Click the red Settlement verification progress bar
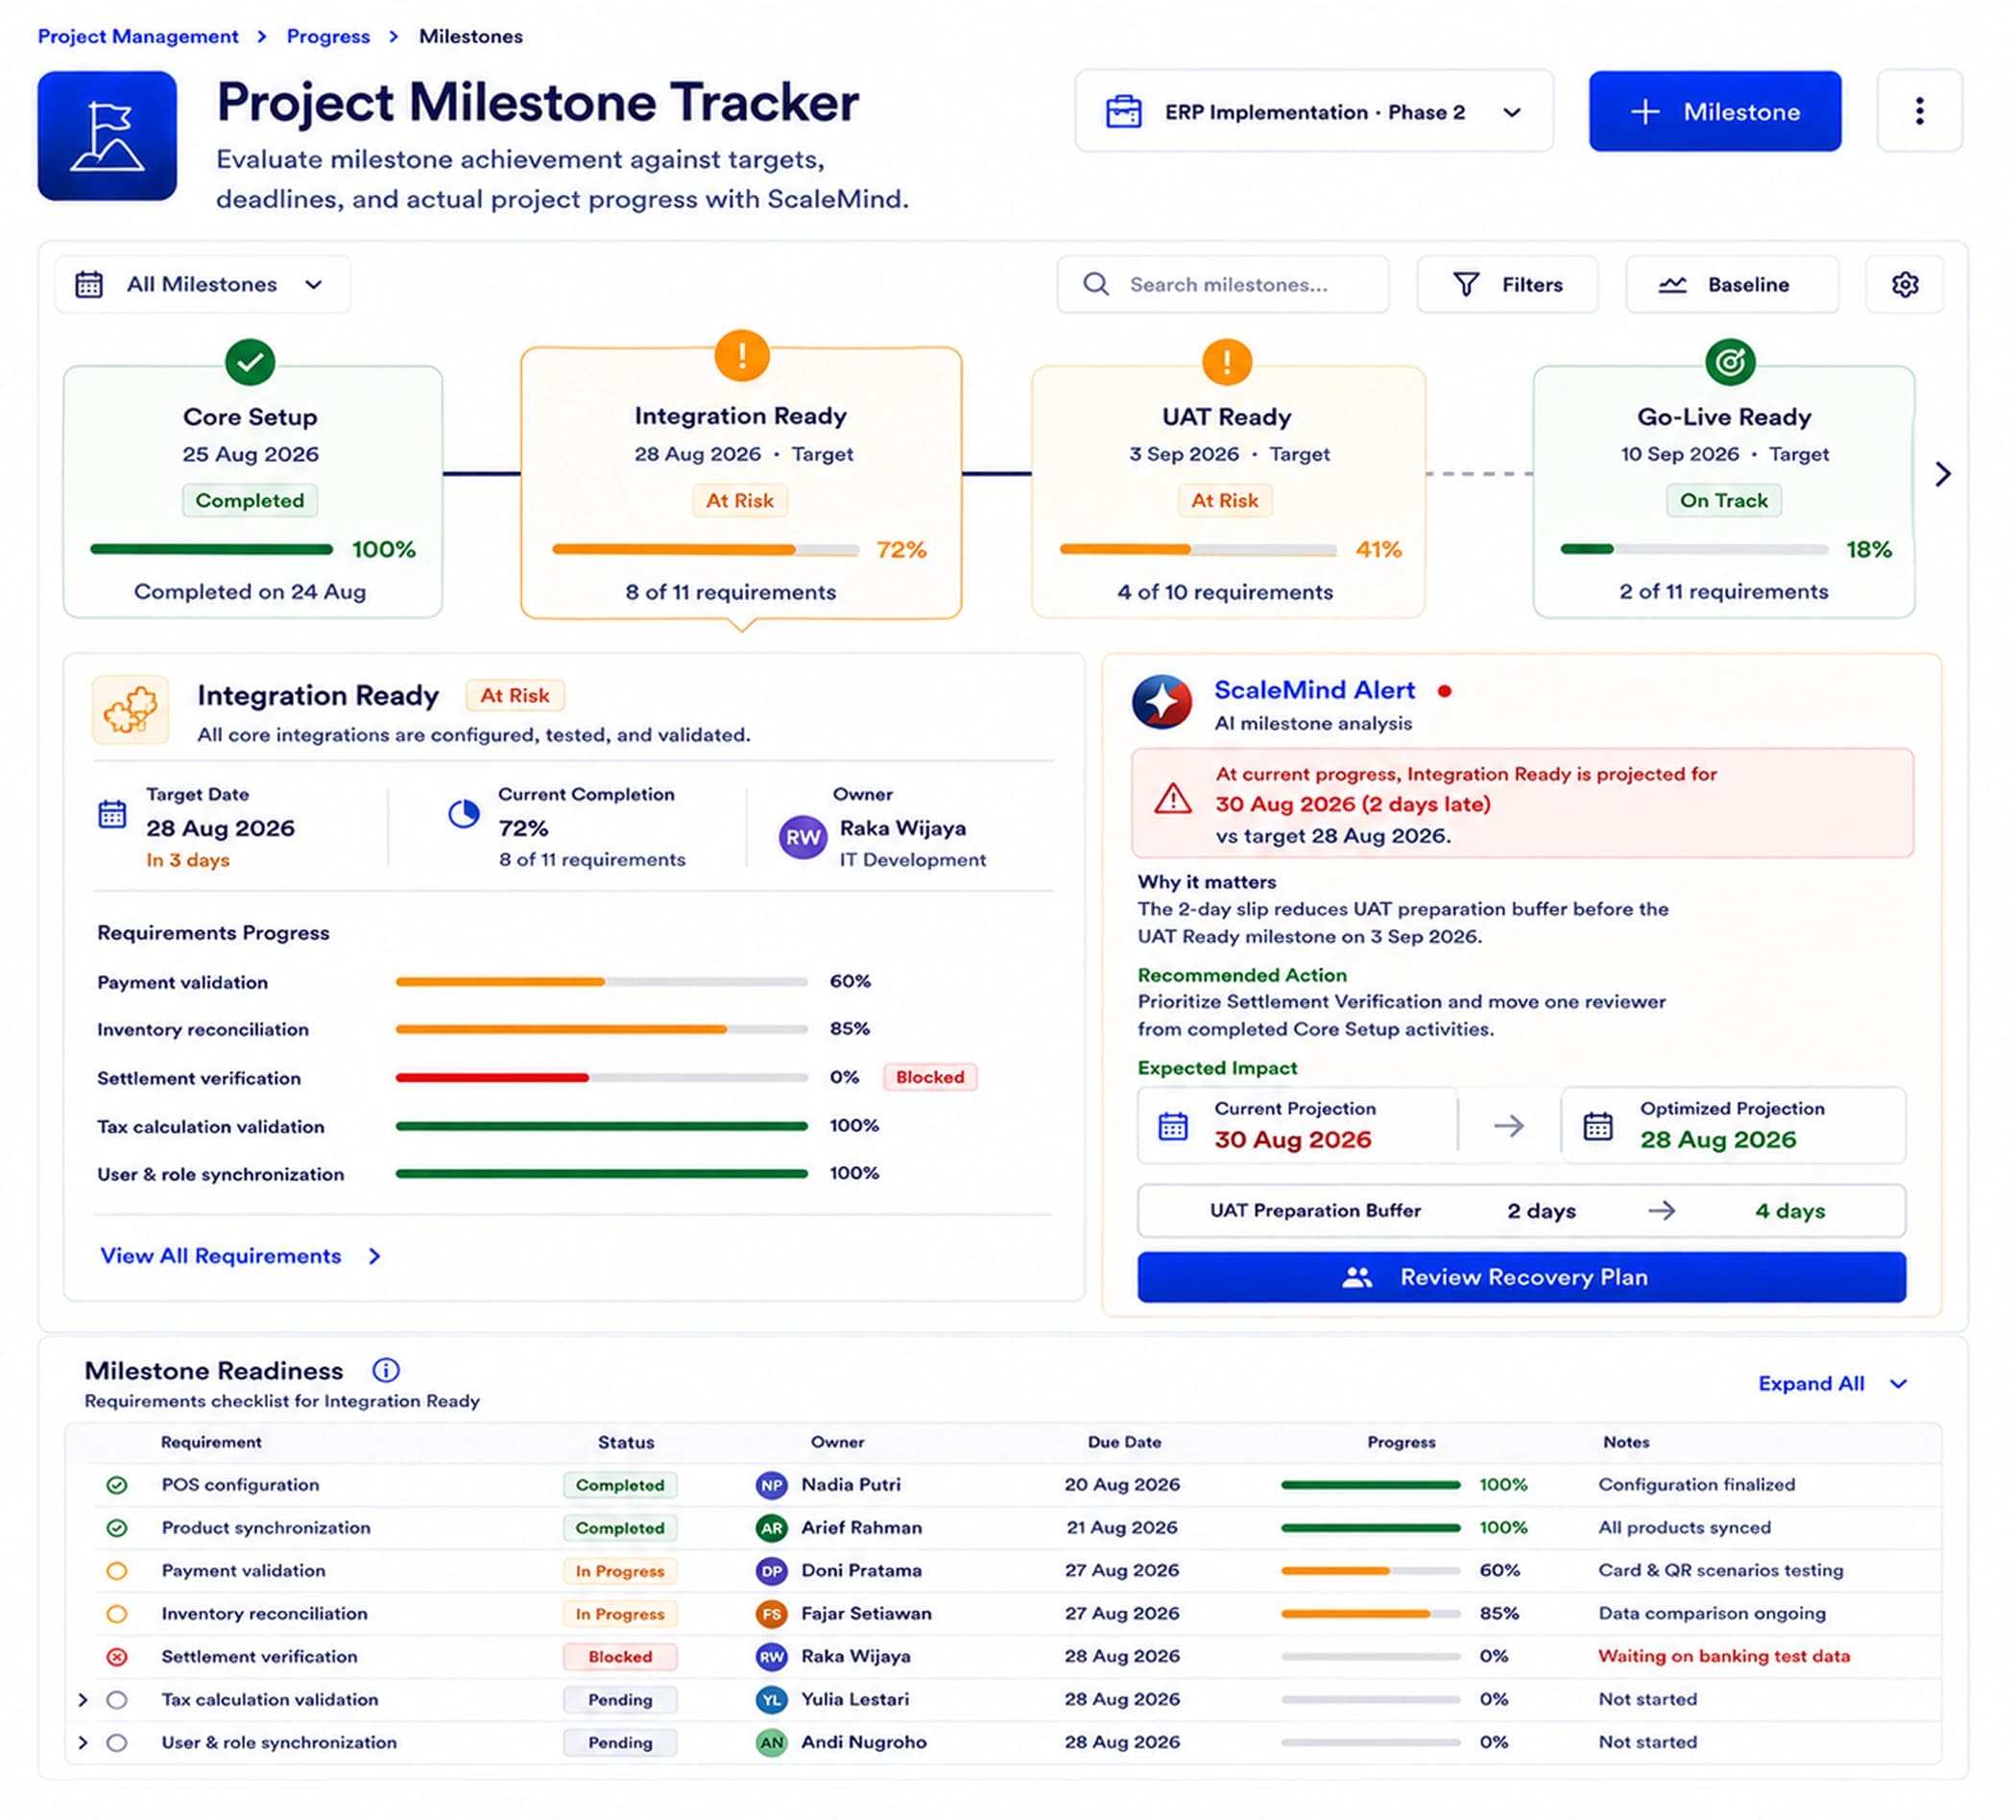Viewport: 2016px width, 1820px height. (x=602, y=1078)
